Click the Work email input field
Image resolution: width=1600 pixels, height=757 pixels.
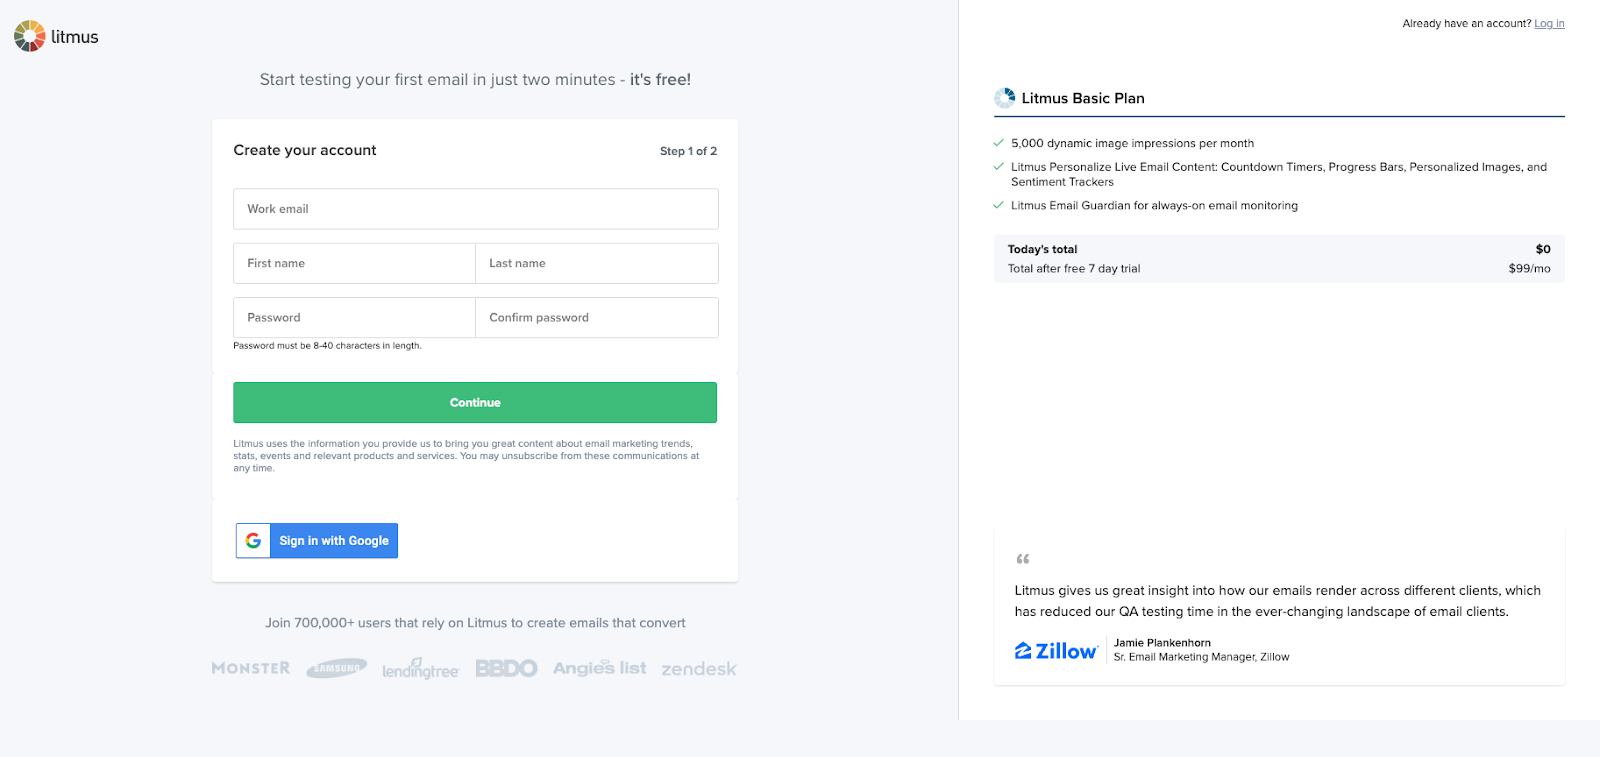(x=475, y=208)
